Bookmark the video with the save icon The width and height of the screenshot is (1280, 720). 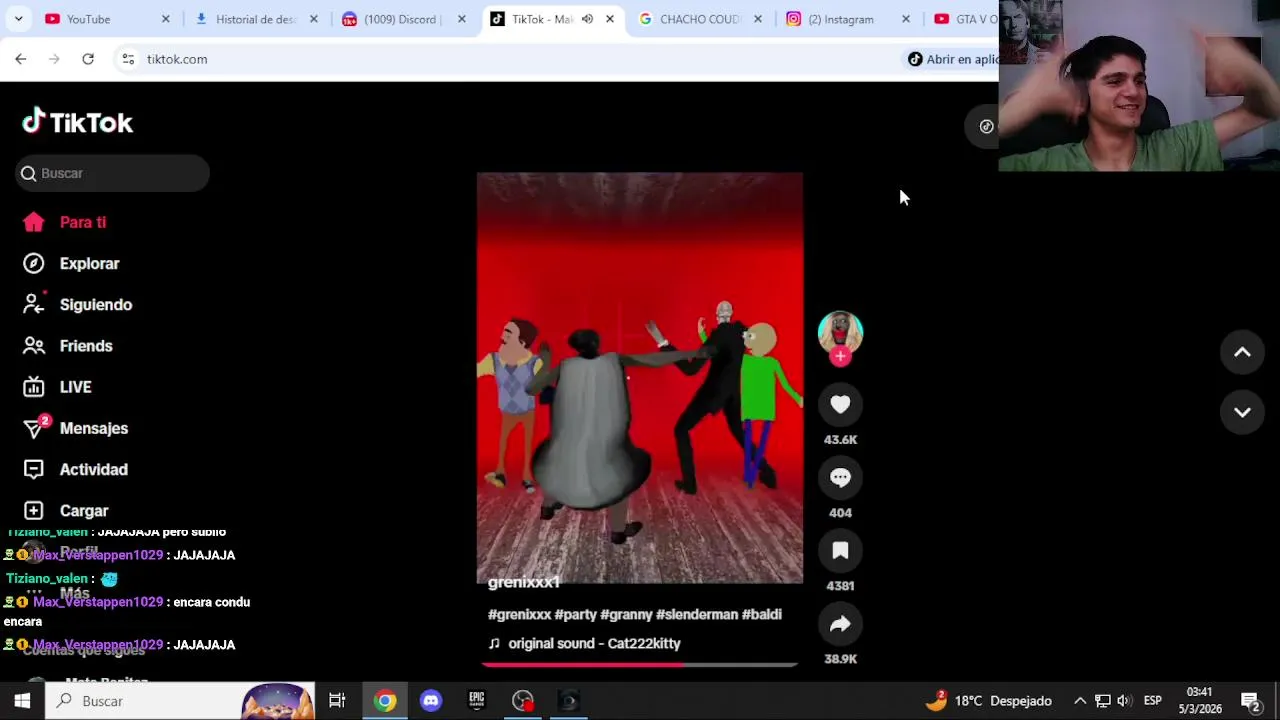(x=840, y=550)
